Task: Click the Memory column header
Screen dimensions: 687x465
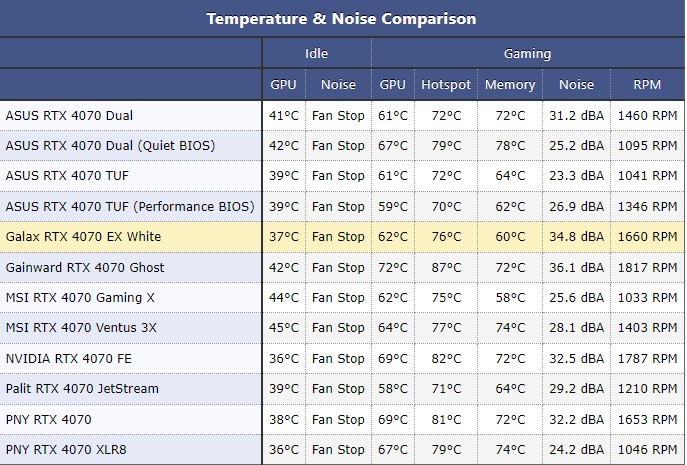Action: [x=509, y=85]
